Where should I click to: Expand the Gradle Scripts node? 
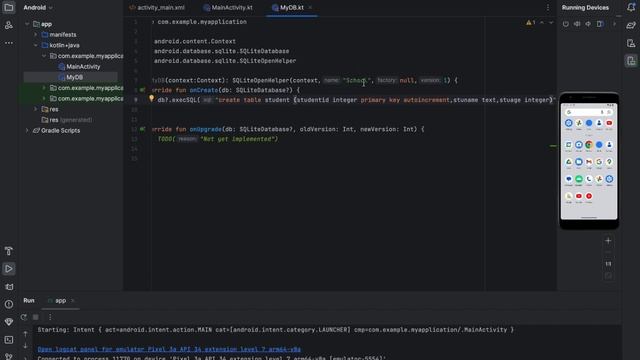tap(27, 130)
